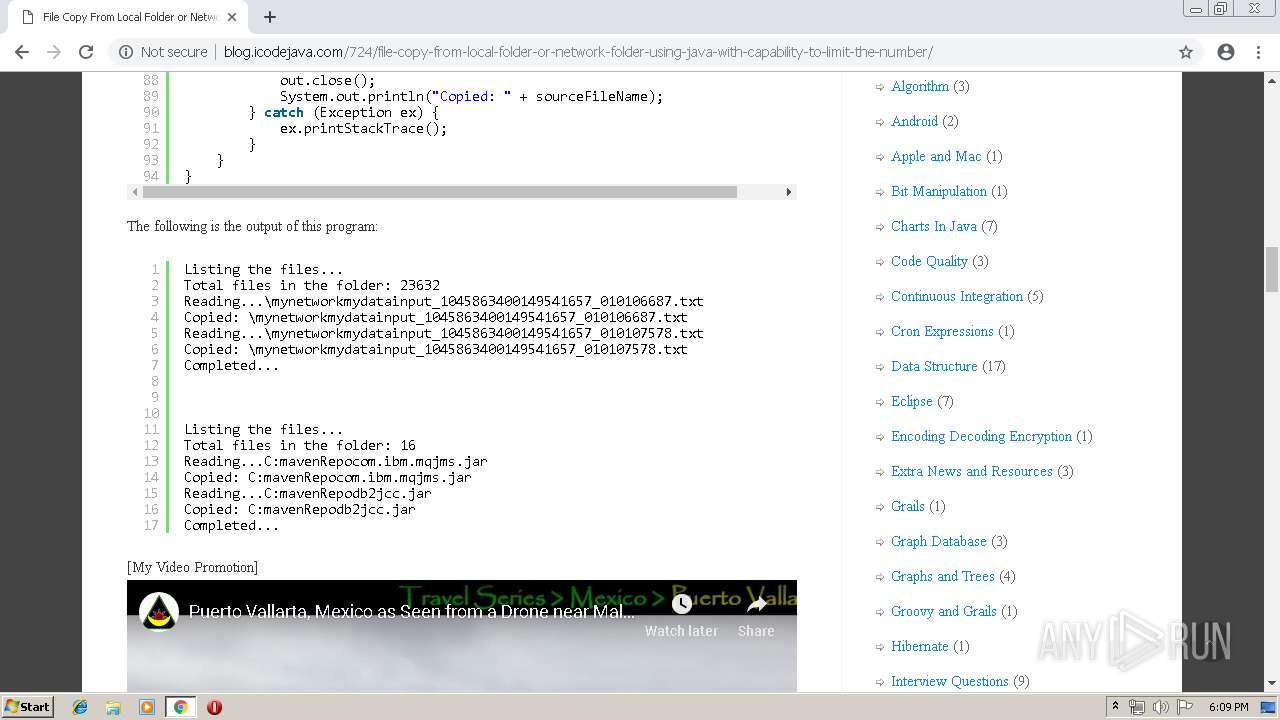Open the Chrome three-dot menu
The height and width of the screenshot is (720, 1280).
pyautogui.click(x=1258, y=52)
